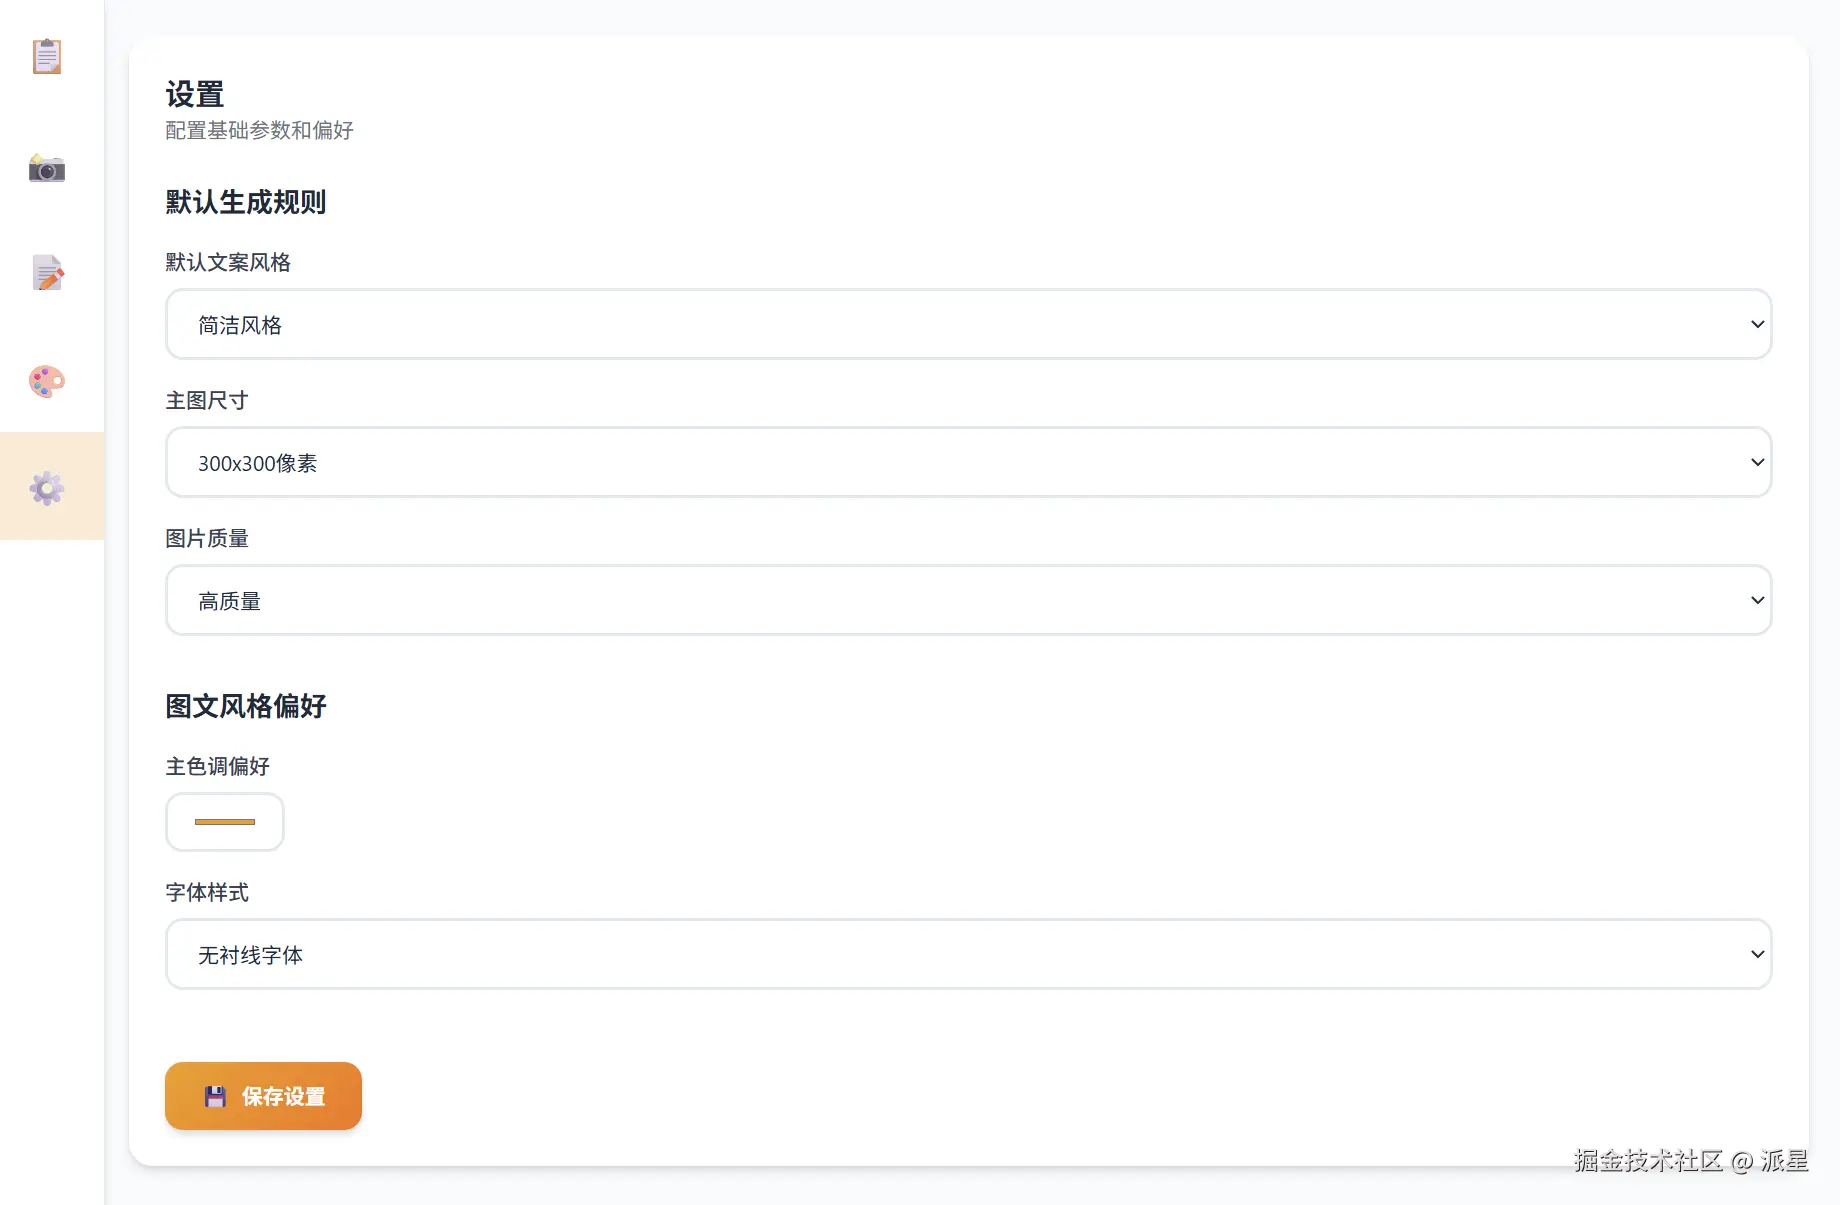Viewport: 1840px width, 1205px height.
Task: Go to the color palette page
Action: [x=47, y=381]
